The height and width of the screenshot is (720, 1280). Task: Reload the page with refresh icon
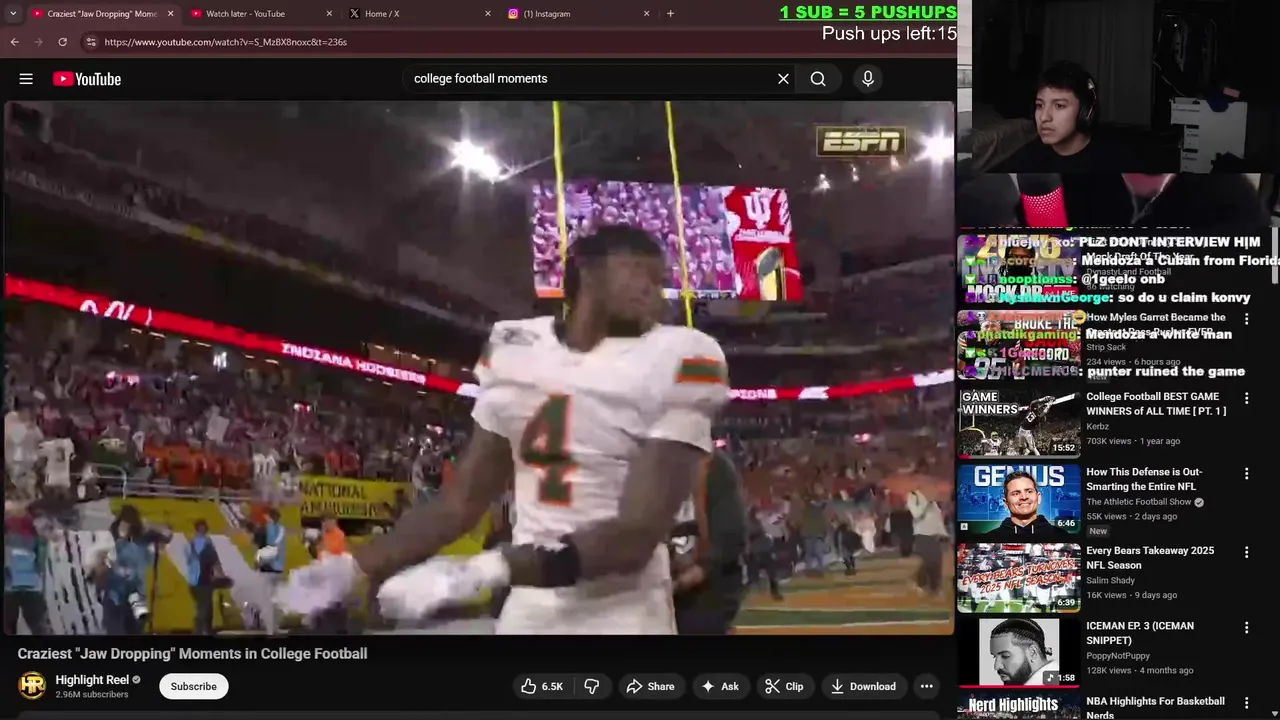(x=62, y=42)
